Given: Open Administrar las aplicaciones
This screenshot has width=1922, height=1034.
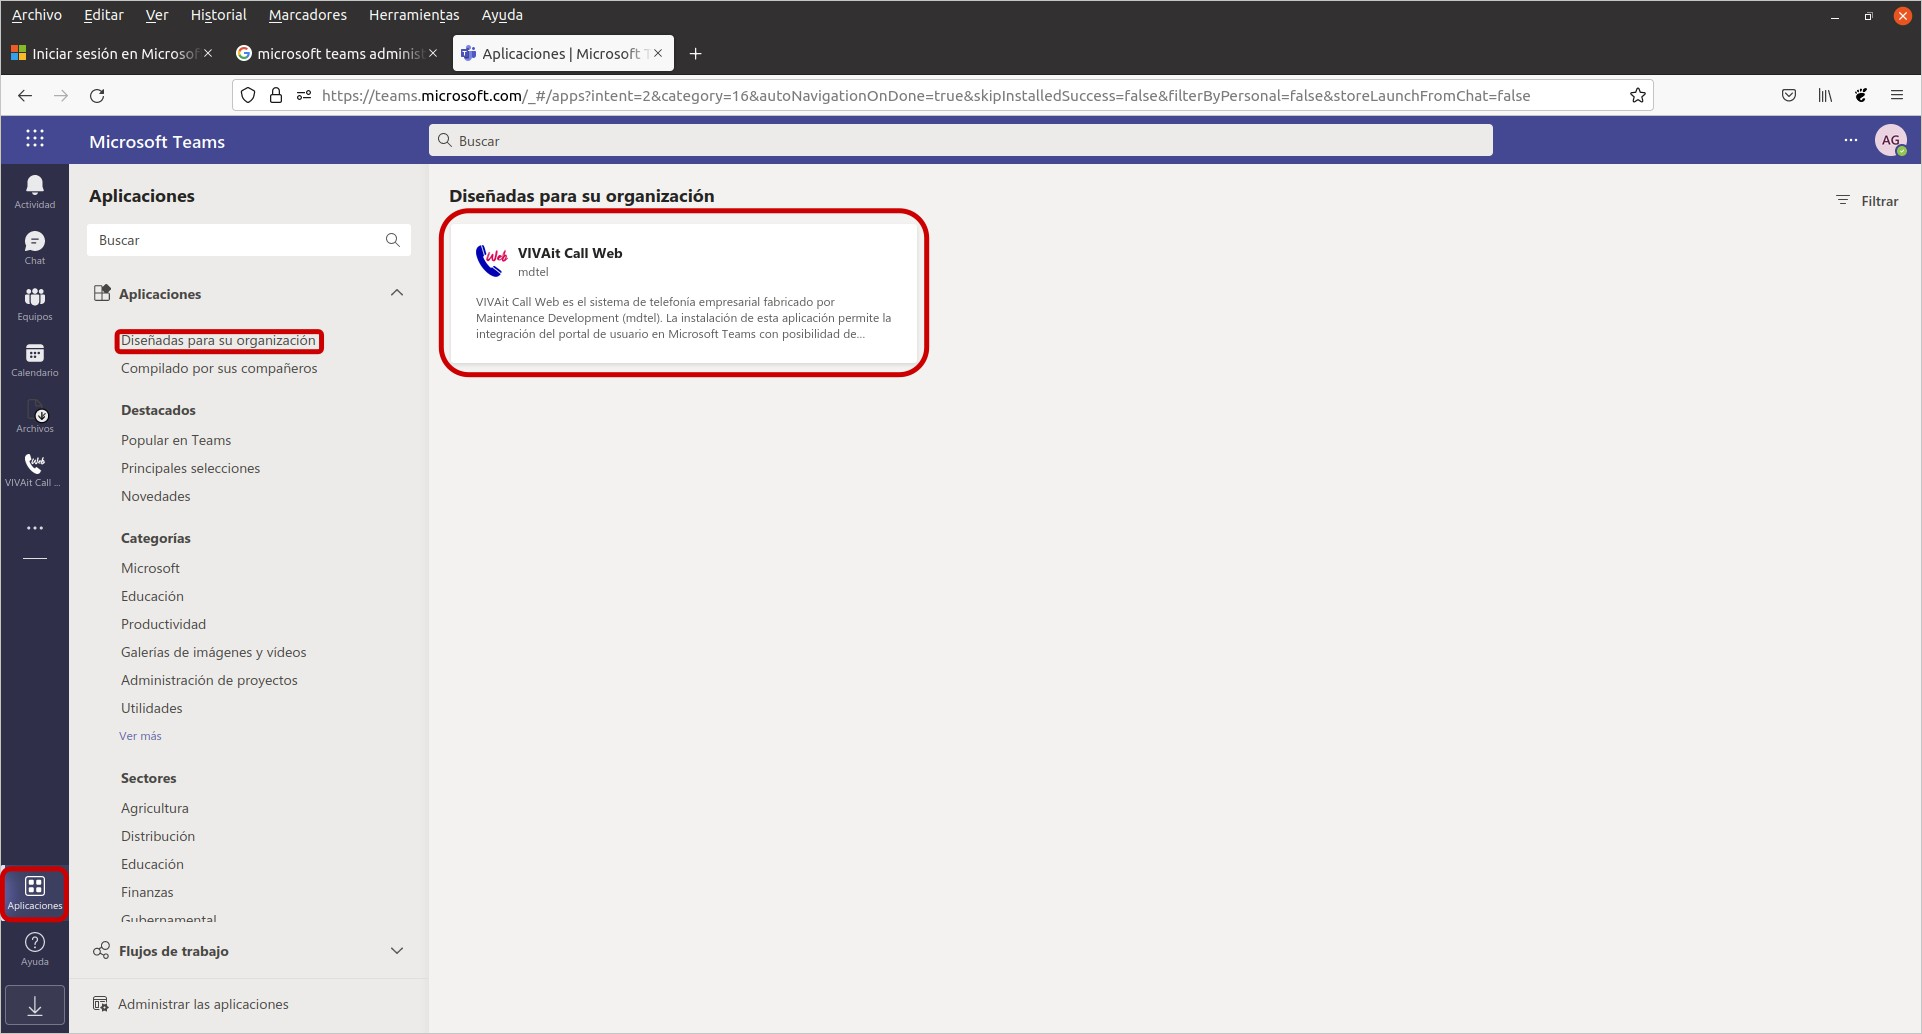Looking at the screenshot, I should pos(203,1004).
